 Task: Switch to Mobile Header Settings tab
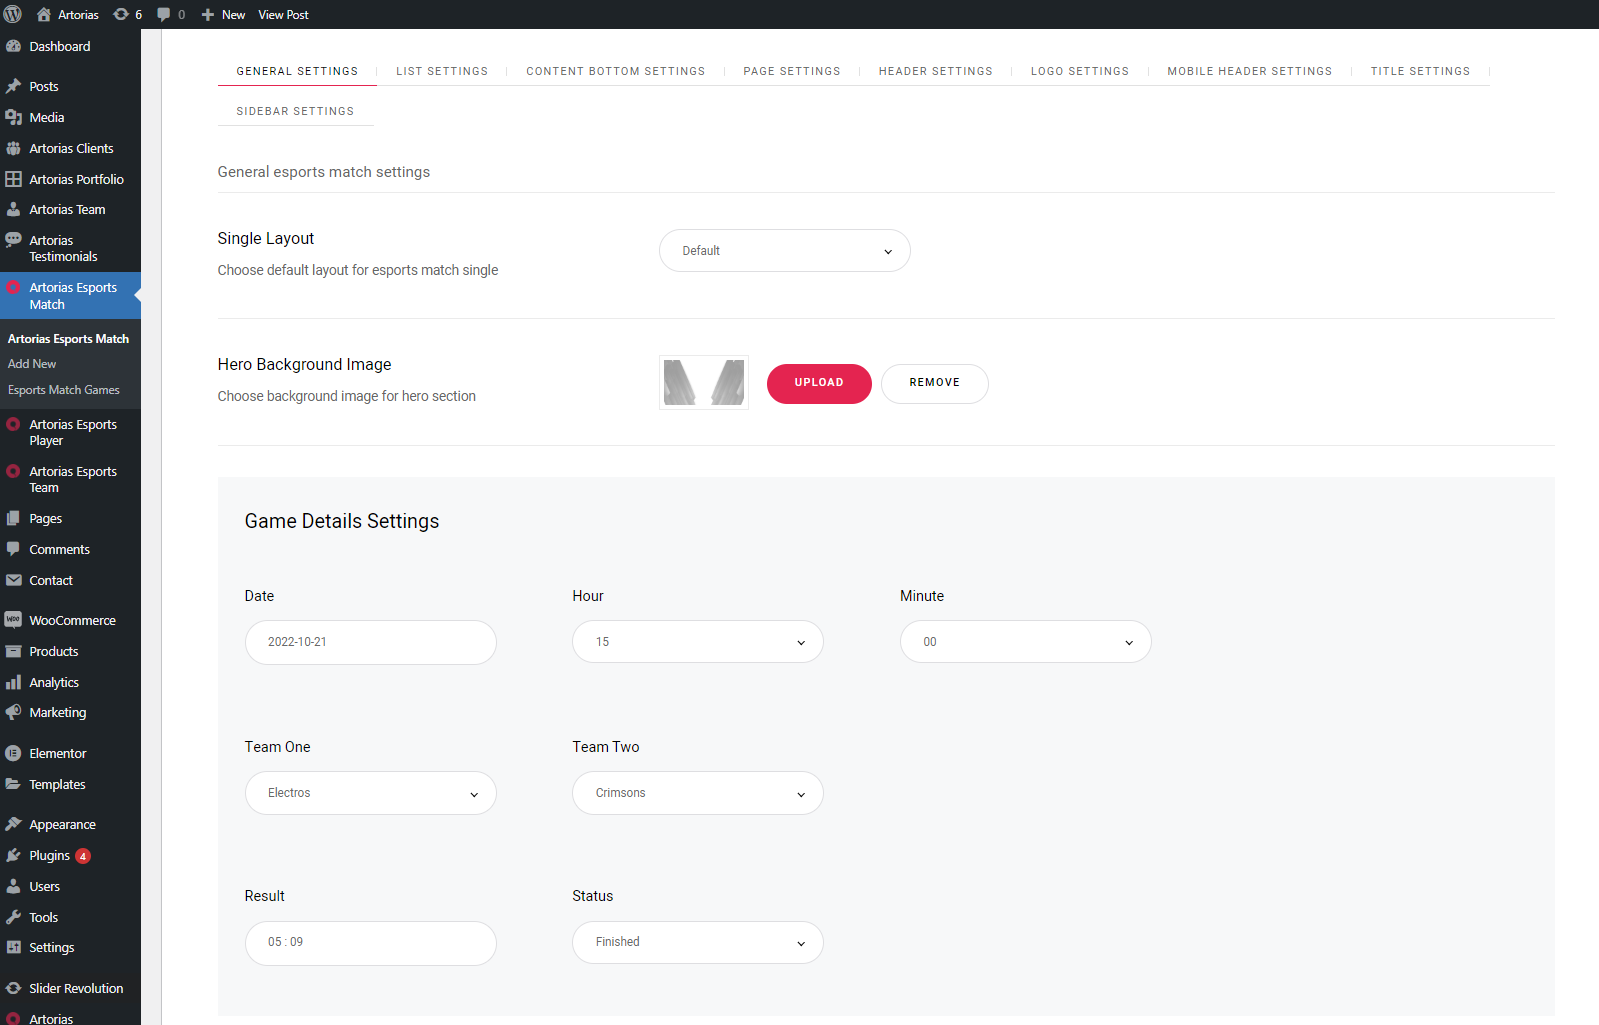(1250, 71)
